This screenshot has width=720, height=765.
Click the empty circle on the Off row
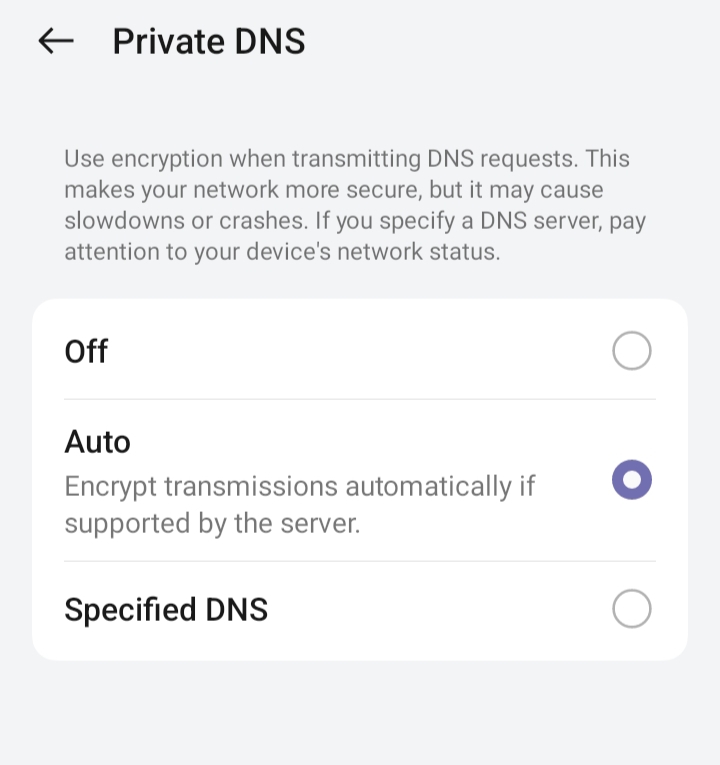[631, 351]
